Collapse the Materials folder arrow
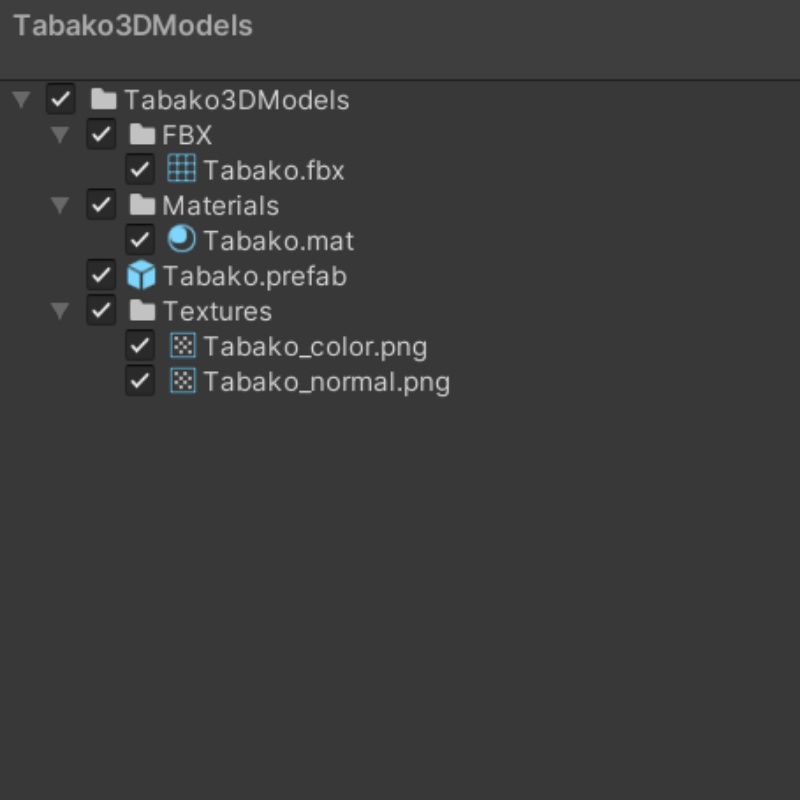 coord(60,205)
